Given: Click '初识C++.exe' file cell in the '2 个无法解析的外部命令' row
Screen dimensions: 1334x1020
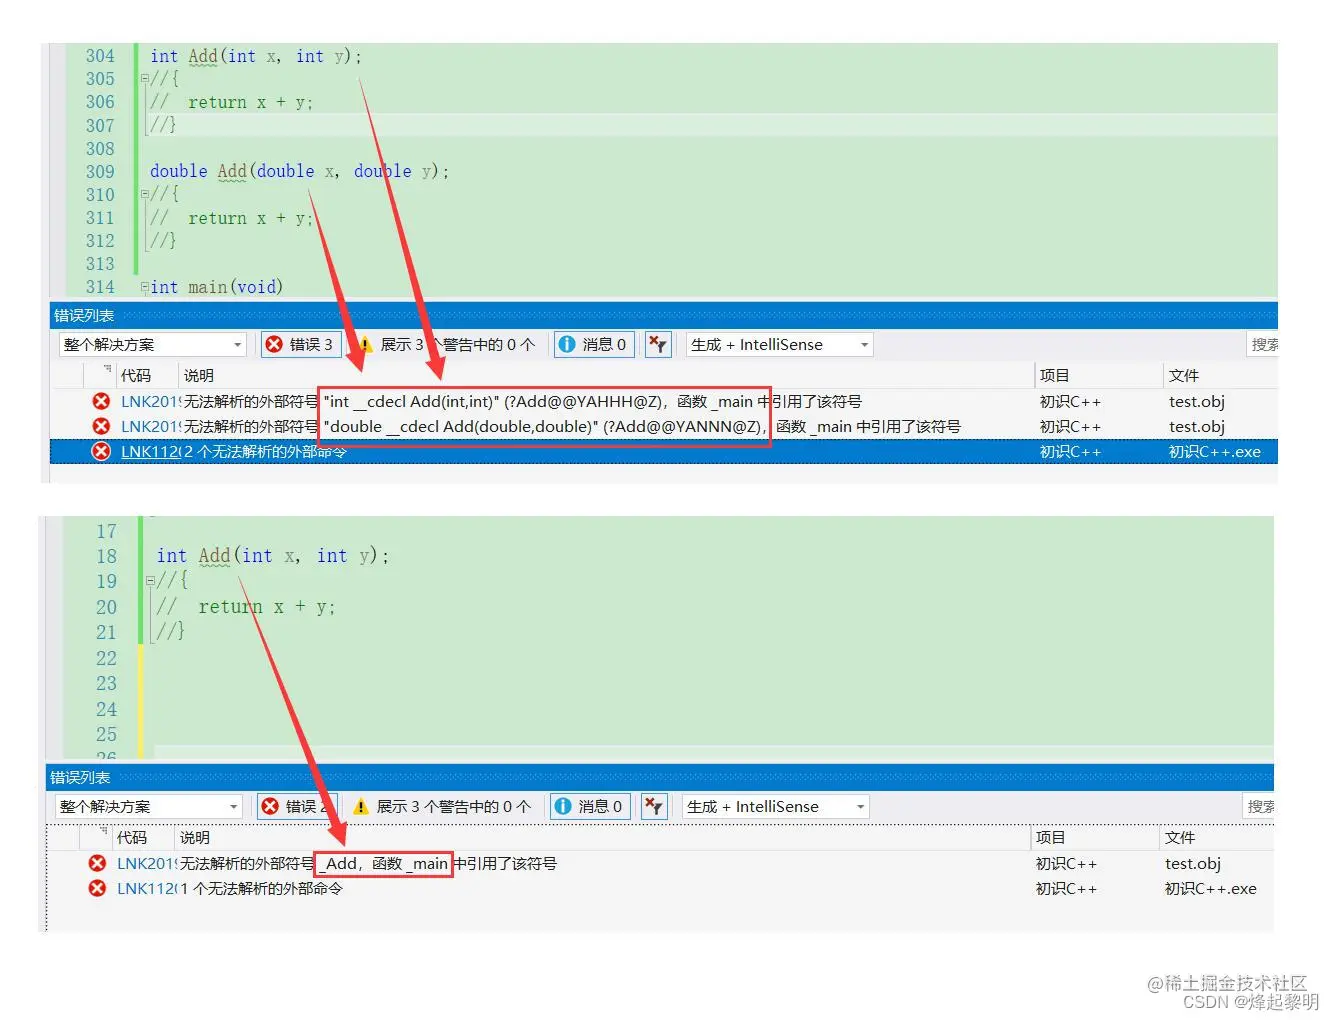Looking at the screenshot, I should [1214, 451].
